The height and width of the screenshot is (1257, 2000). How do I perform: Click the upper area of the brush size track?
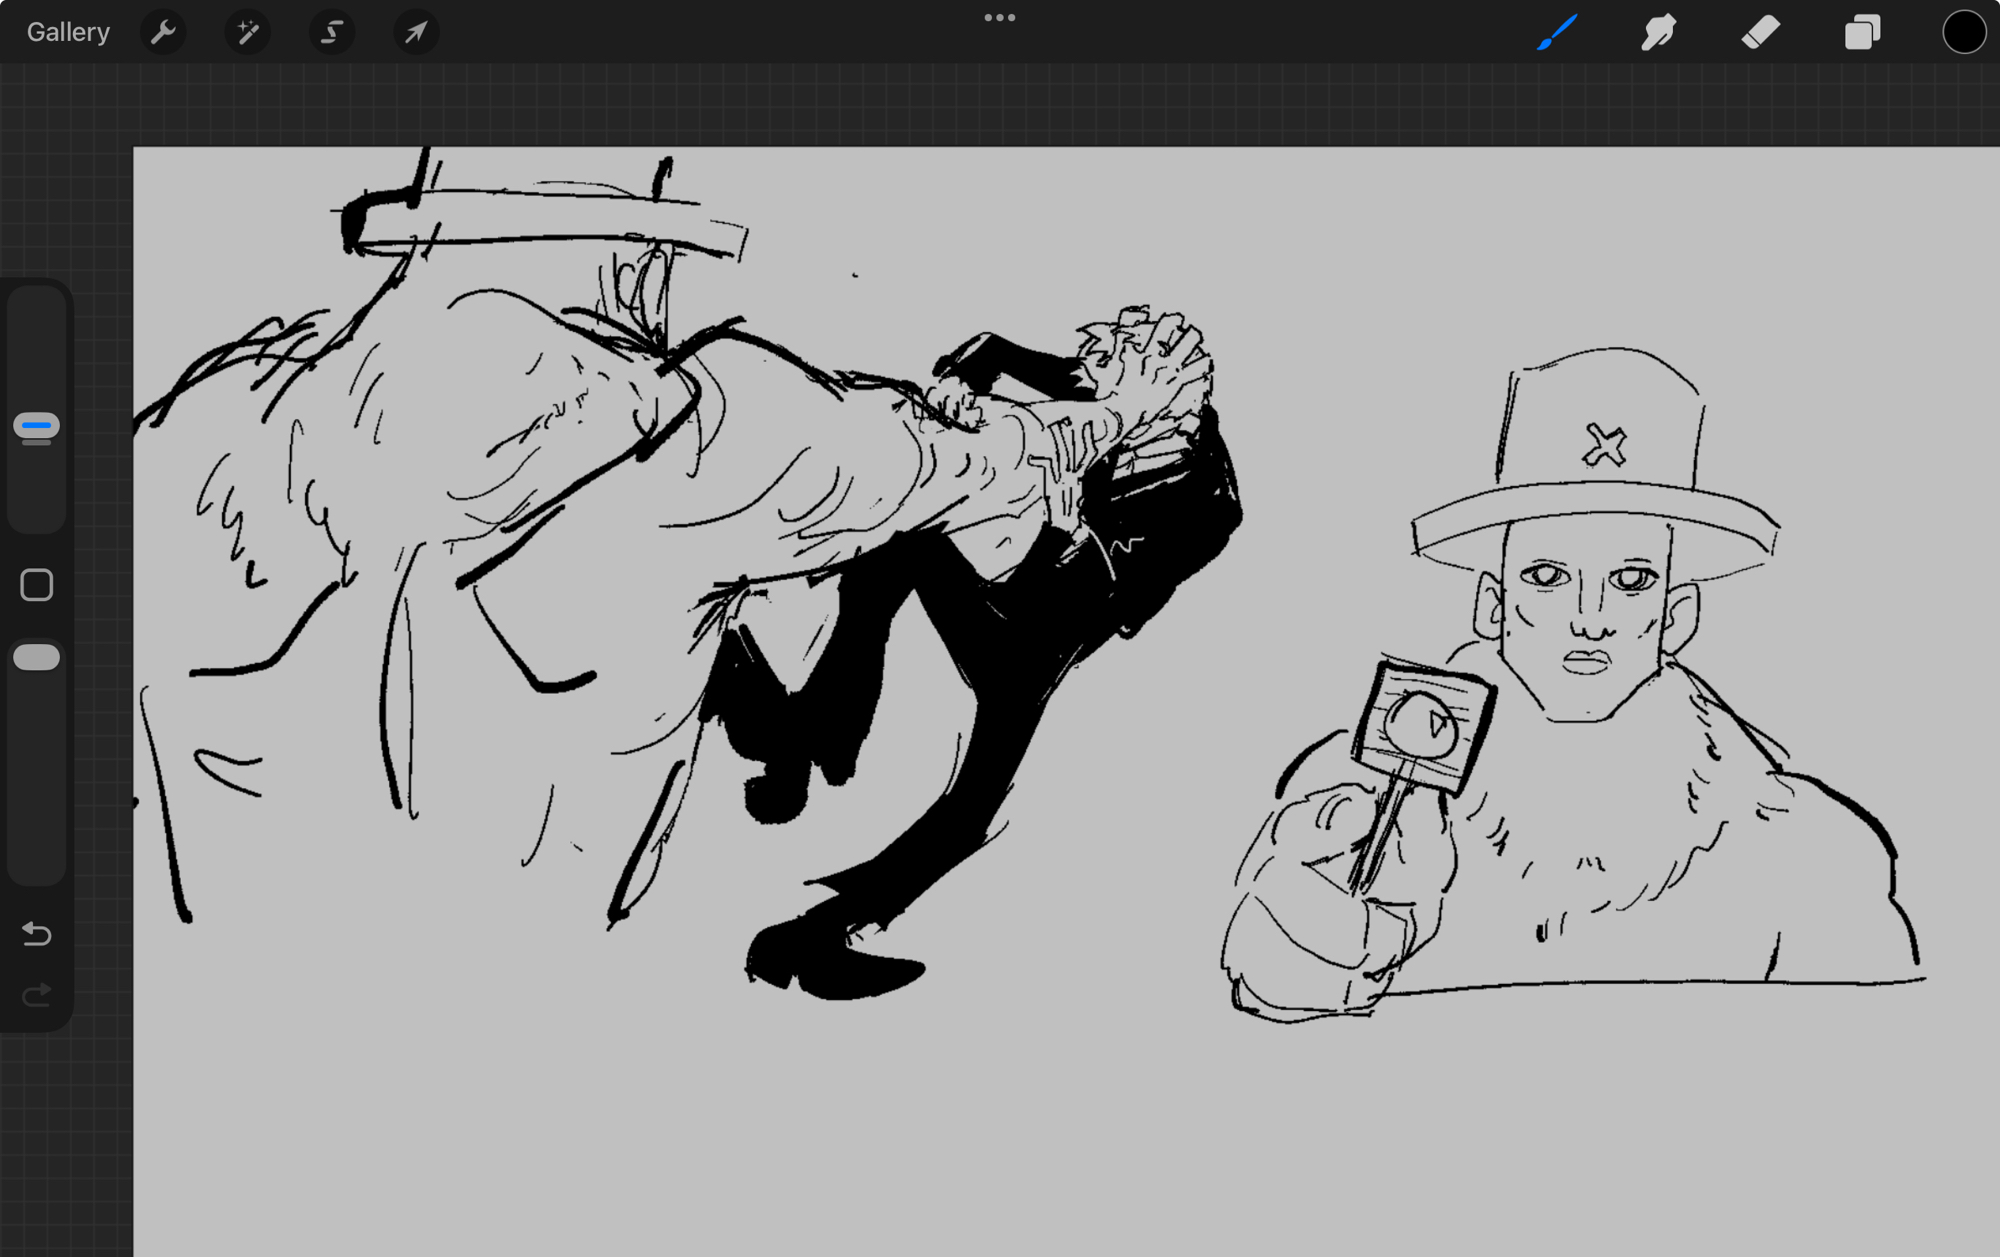coord(36,340)
